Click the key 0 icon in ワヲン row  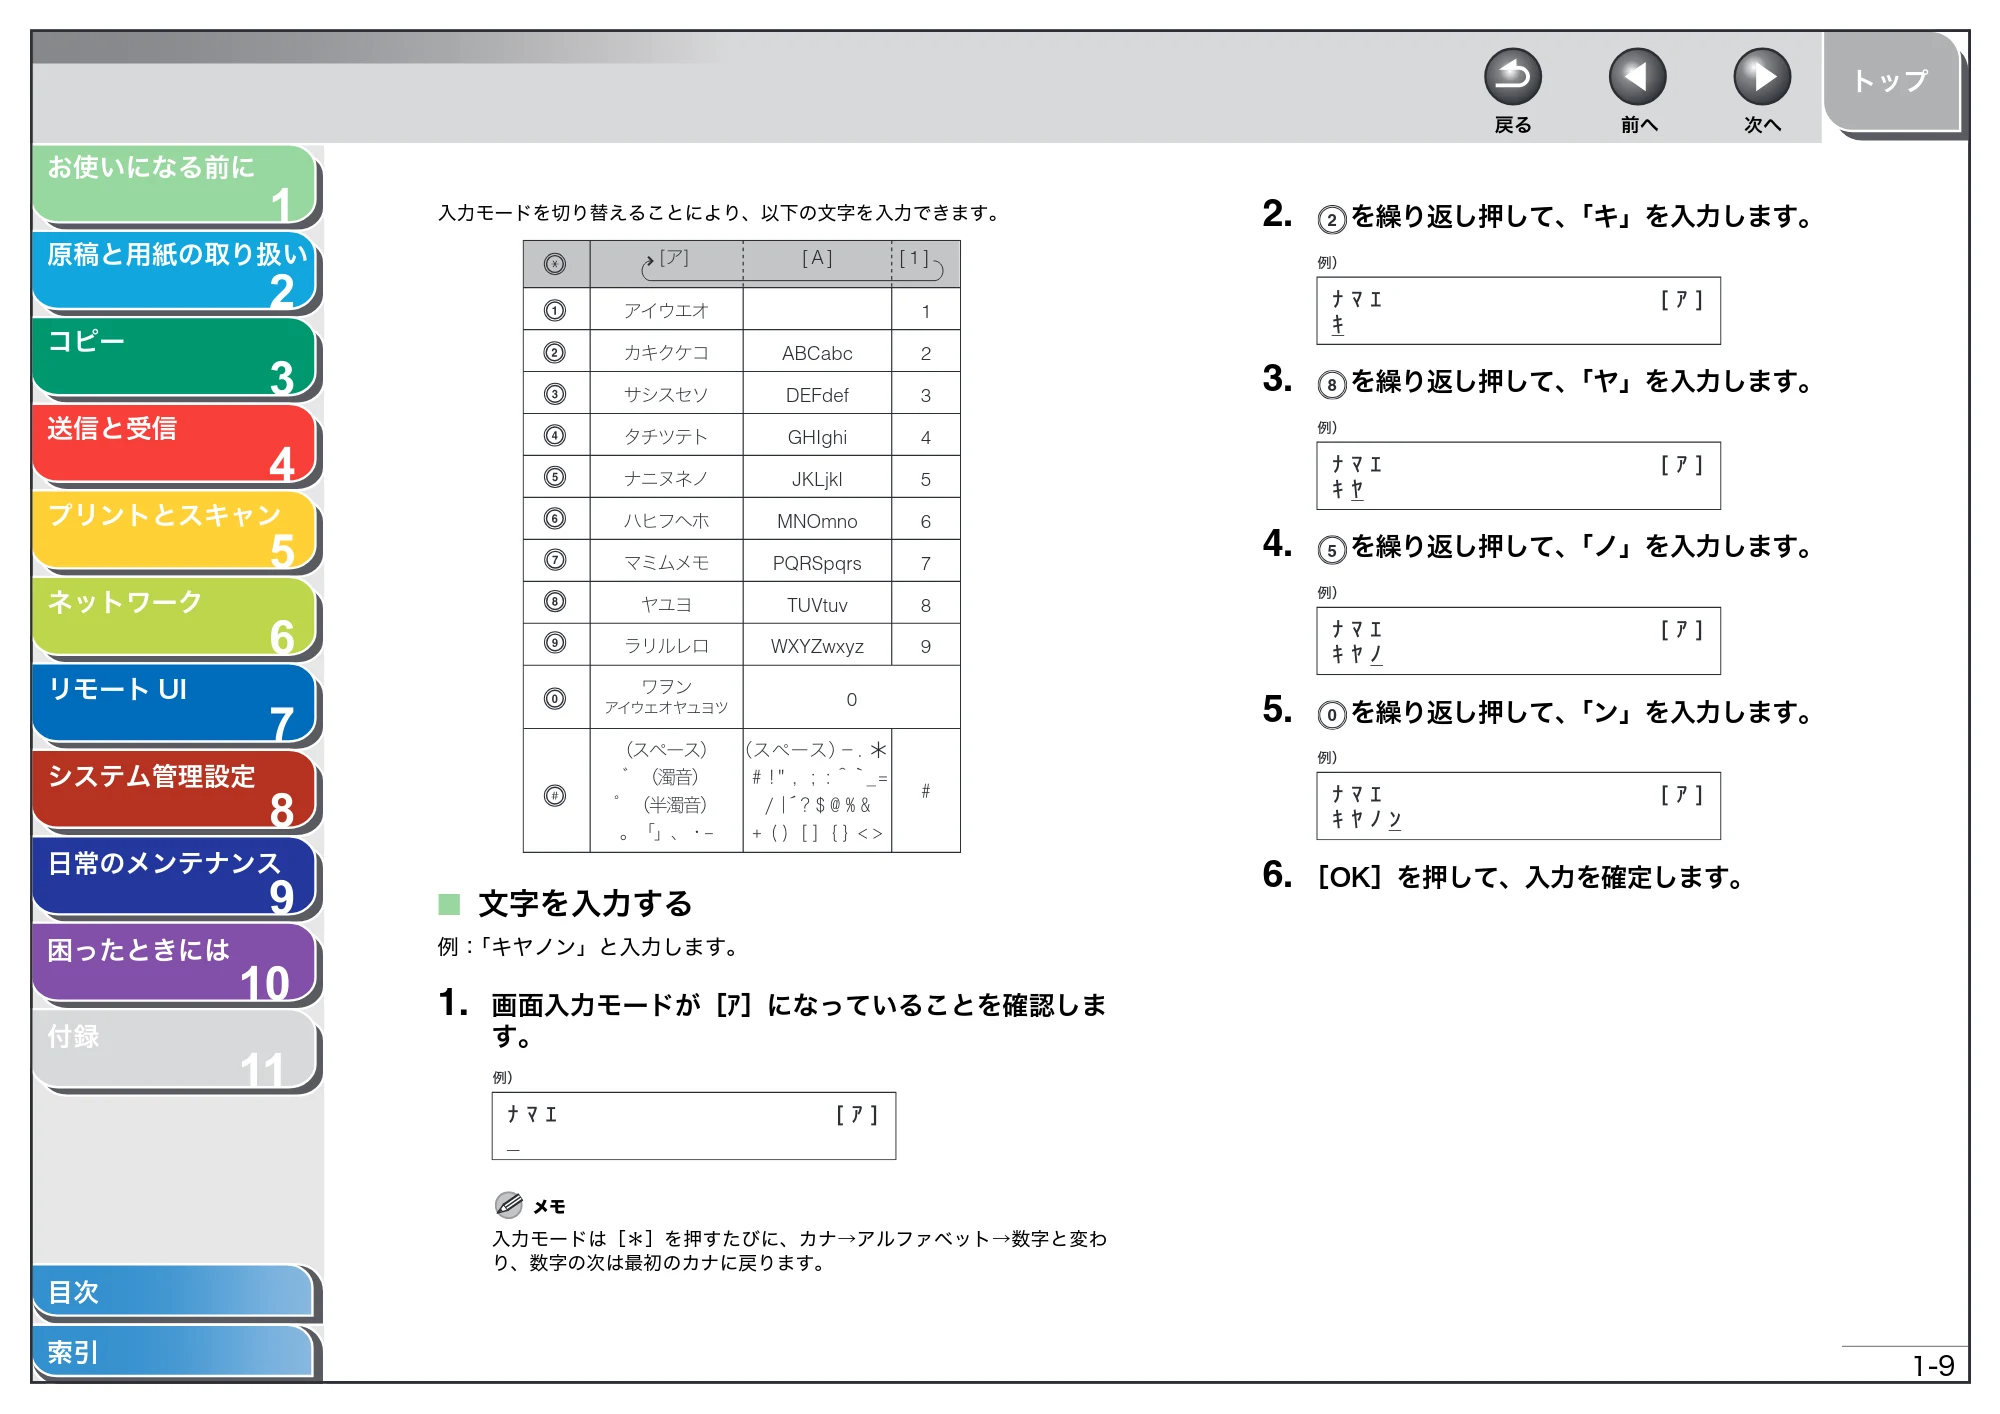tap(555, 698)
